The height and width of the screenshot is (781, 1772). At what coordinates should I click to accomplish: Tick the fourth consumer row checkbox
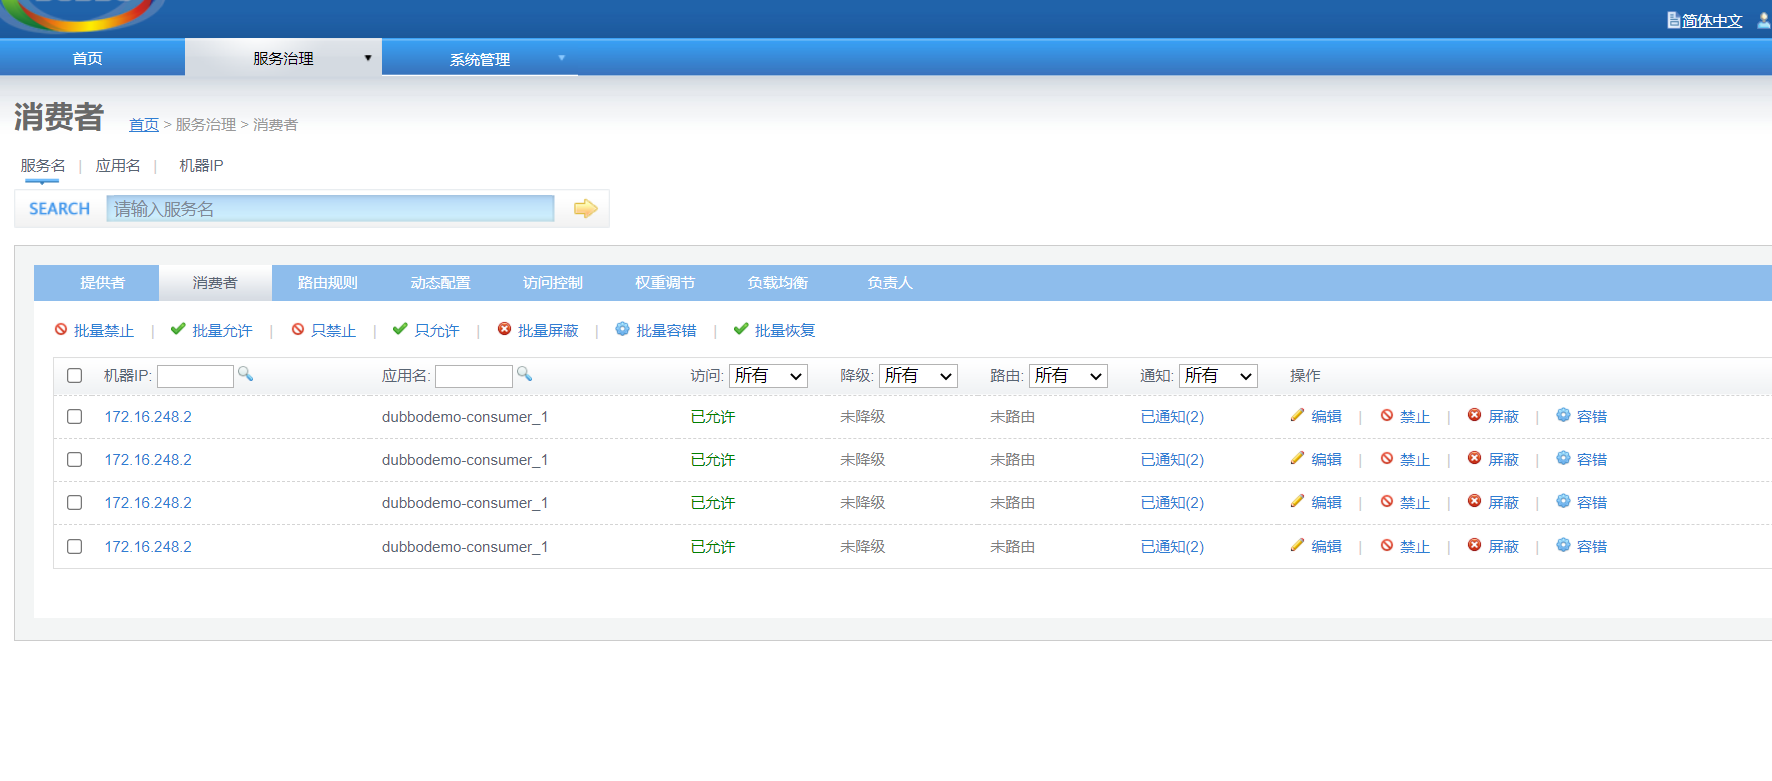(74, 546)
